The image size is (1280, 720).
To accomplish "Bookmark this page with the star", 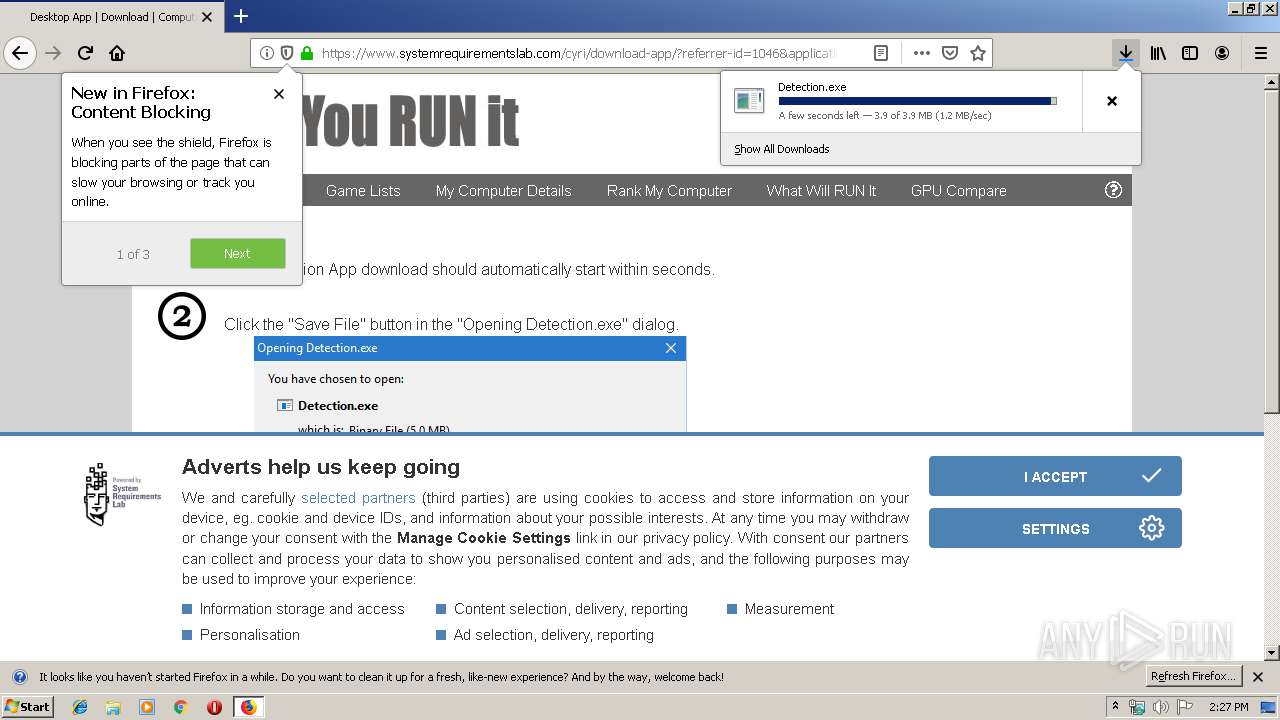I will click(978, 53).
